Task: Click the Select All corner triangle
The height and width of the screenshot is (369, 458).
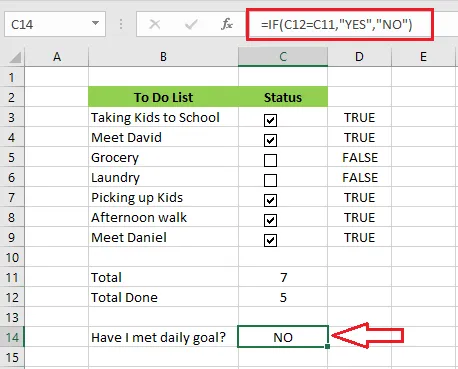Action: coord(15,57)
